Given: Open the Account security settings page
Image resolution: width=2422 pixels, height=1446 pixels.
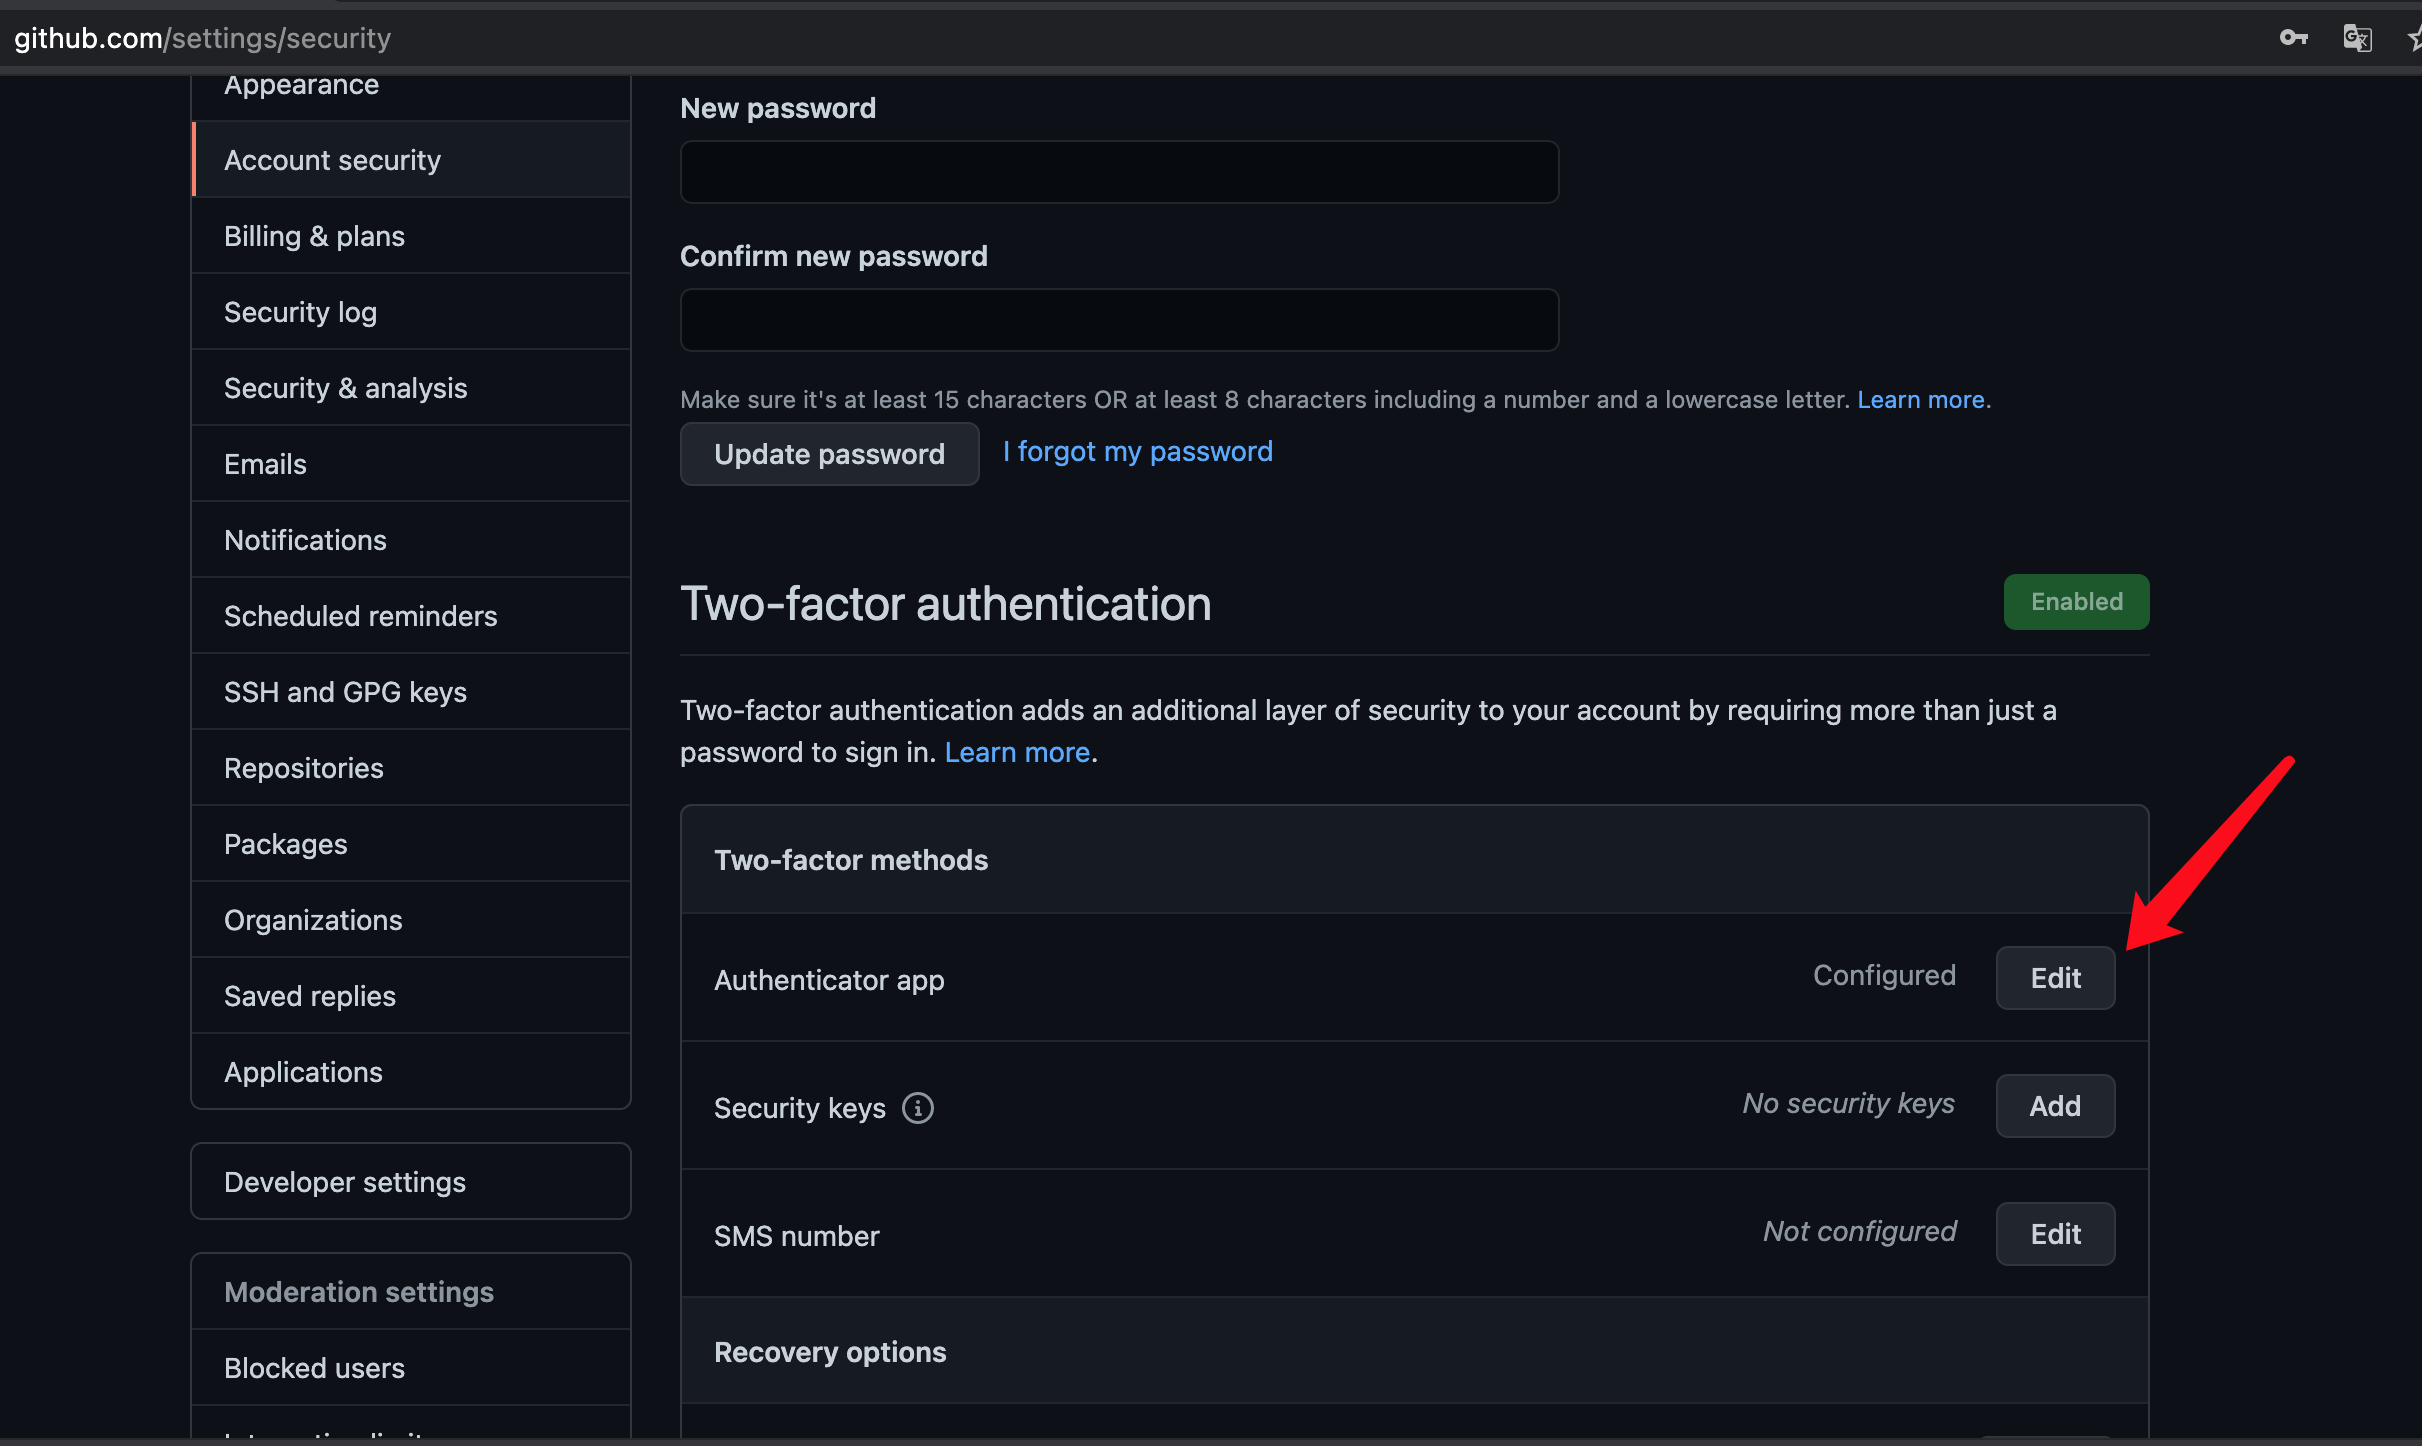Looking at the screenshot, I should pyautogui.click(x=332, y=160).
